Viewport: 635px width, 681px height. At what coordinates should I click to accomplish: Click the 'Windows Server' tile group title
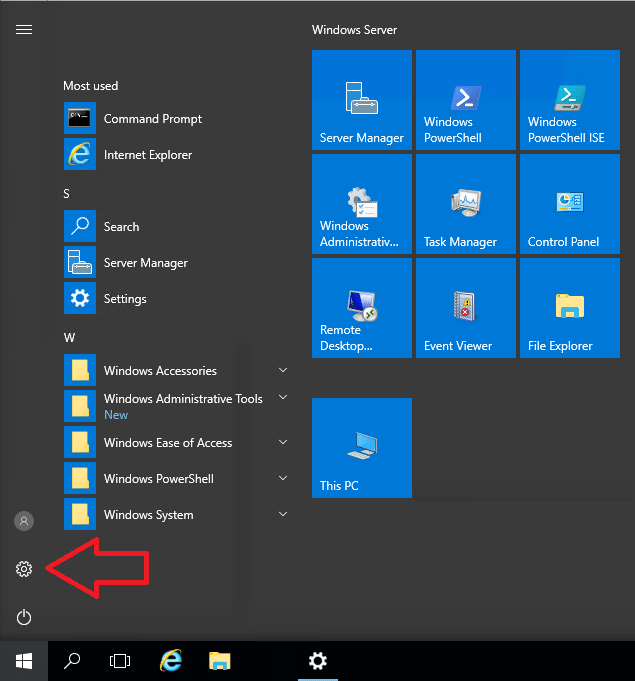(x=354, y=30)
